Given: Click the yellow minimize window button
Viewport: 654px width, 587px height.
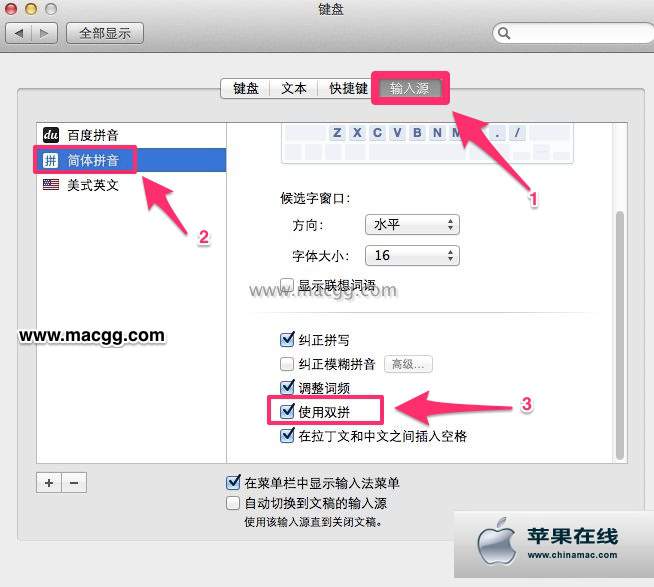Looking at the screenshot, I should tap(31, 8).
